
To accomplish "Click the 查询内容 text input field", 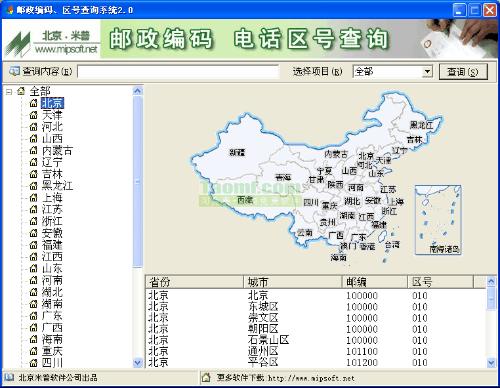I will tap(178, 72).
